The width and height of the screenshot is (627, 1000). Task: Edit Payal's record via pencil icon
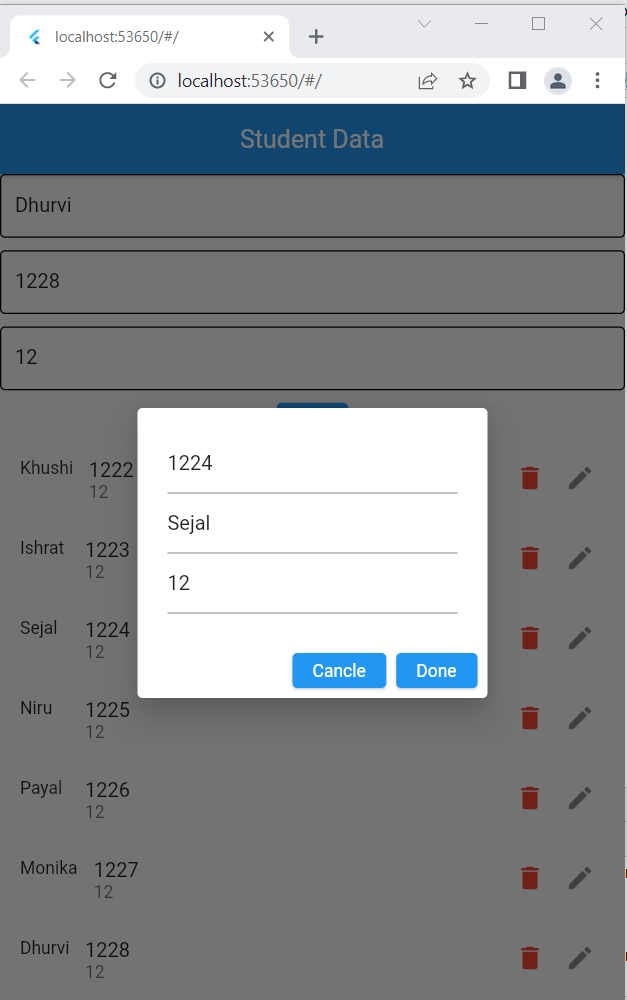coord(580,797)
